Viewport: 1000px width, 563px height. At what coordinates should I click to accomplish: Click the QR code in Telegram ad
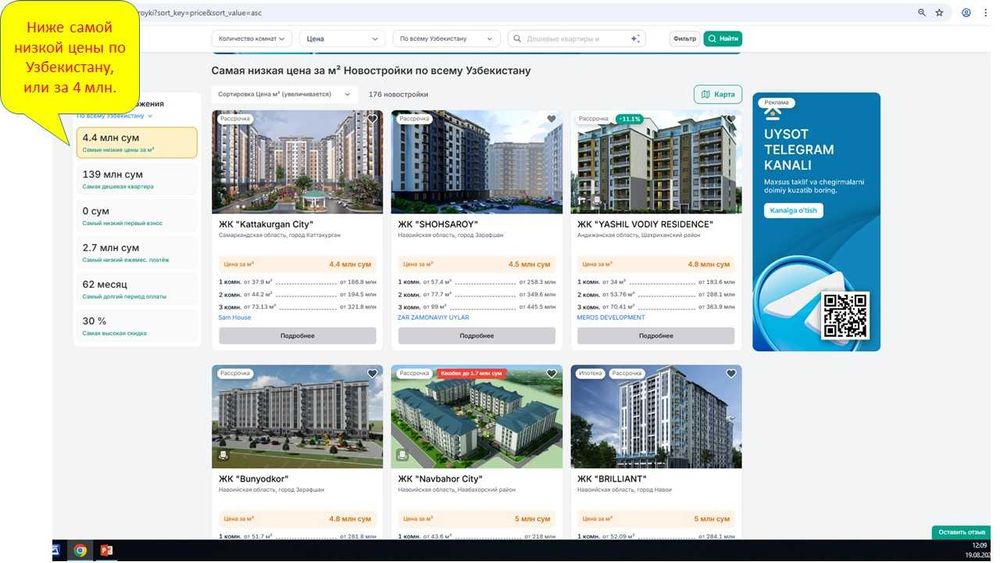pyautogui.click(x=845, y=316)
